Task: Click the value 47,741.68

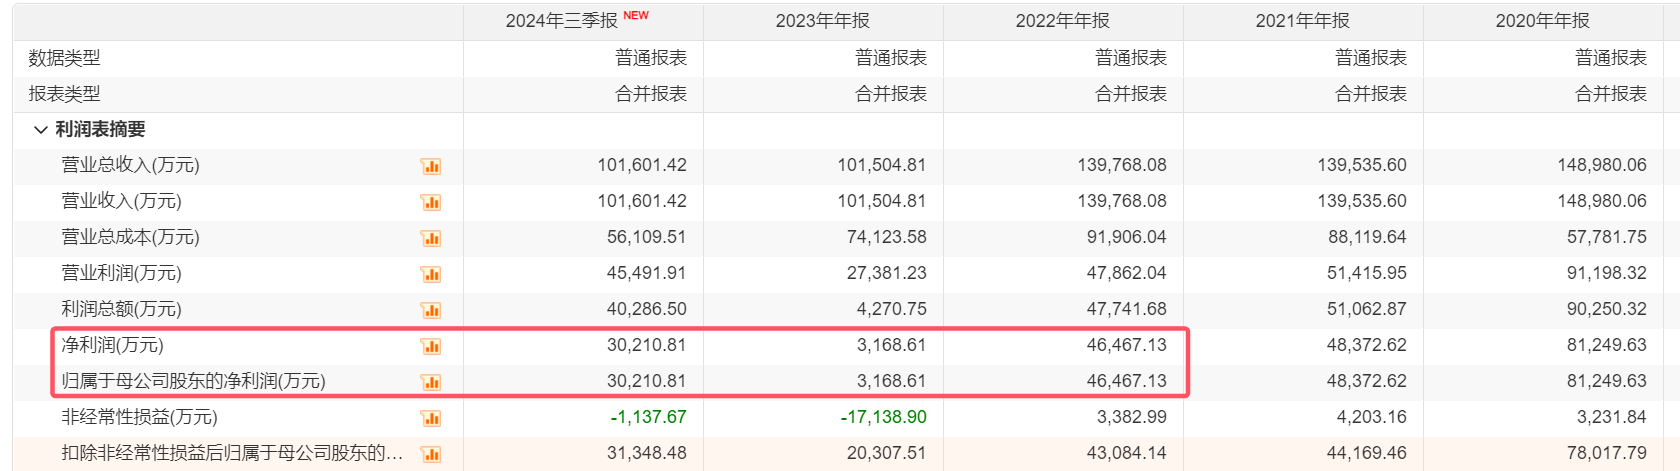Action: coord(1127,309)
